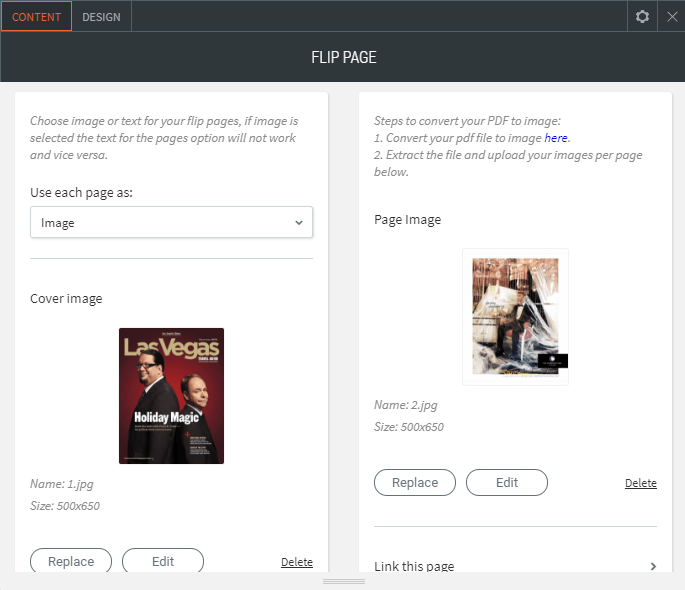
Task: Edit the cover image
Action: [x=163, y=561]
